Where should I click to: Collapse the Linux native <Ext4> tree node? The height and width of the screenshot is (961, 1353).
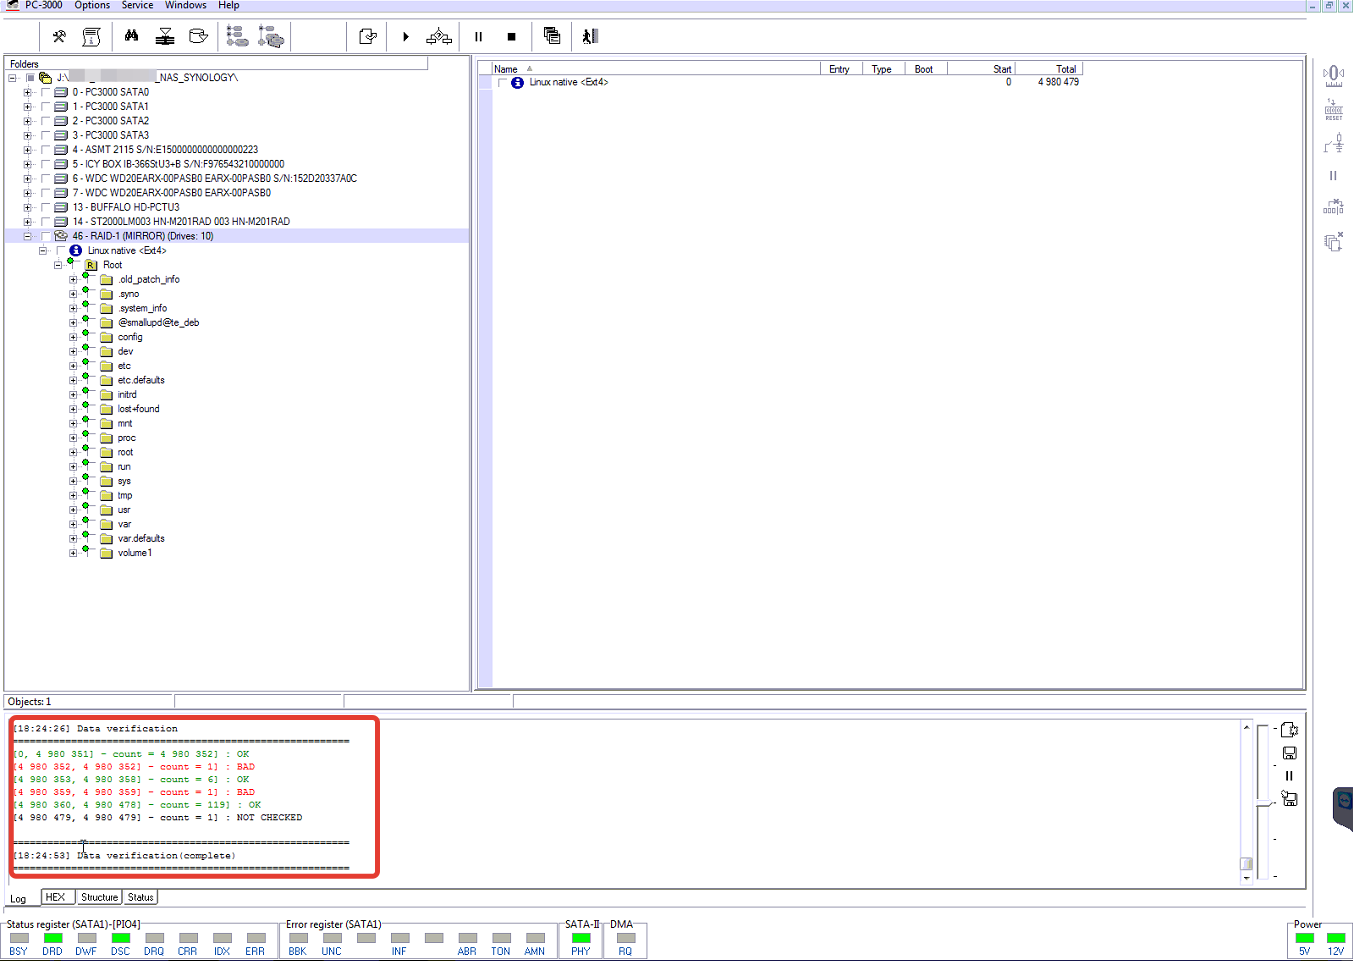[x=43, y=251]
